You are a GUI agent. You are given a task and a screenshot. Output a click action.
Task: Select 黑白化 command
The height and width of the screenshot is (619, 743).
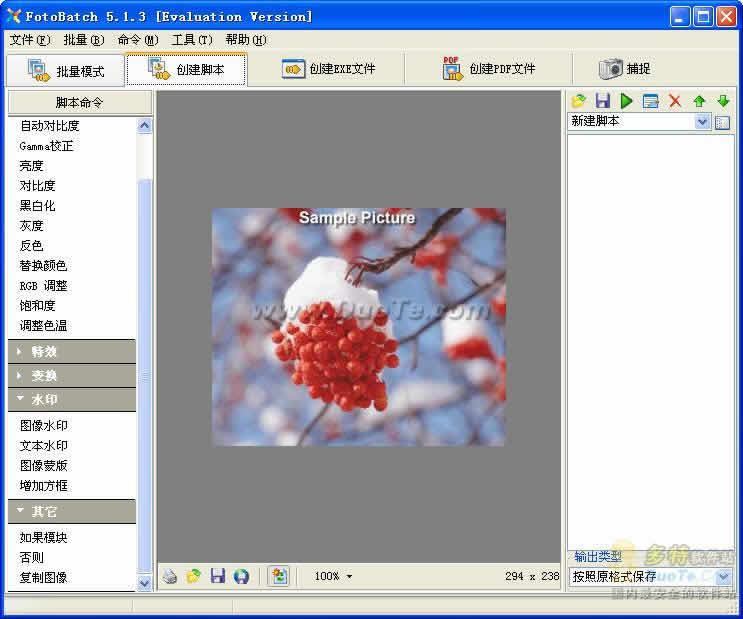pyautogui.click(x=37, y=206)
